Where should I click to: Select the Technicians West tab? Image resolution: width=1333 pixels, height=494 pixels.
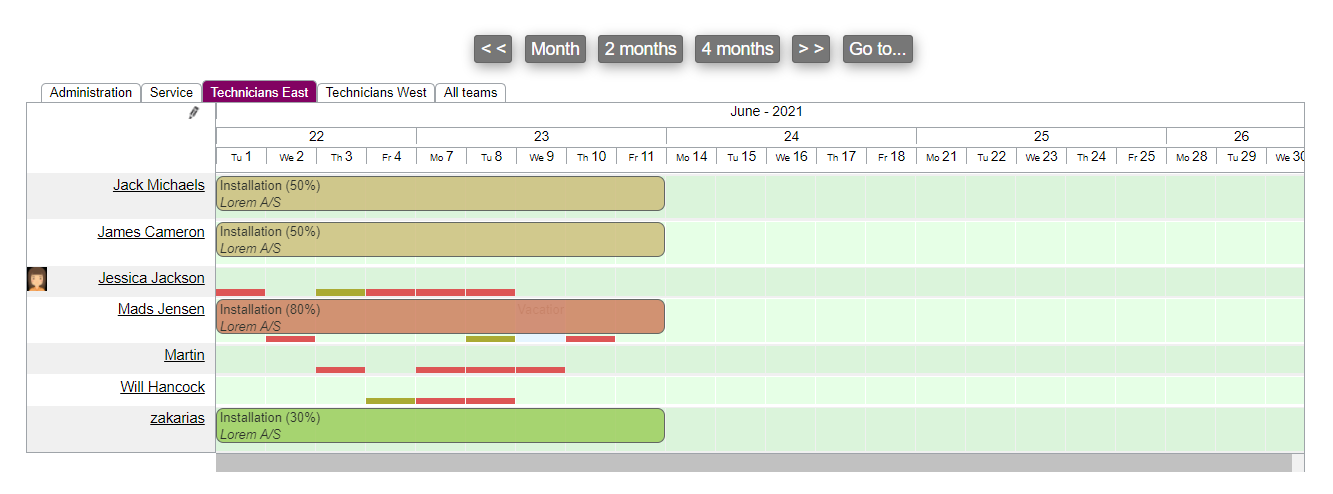(376, 92)
